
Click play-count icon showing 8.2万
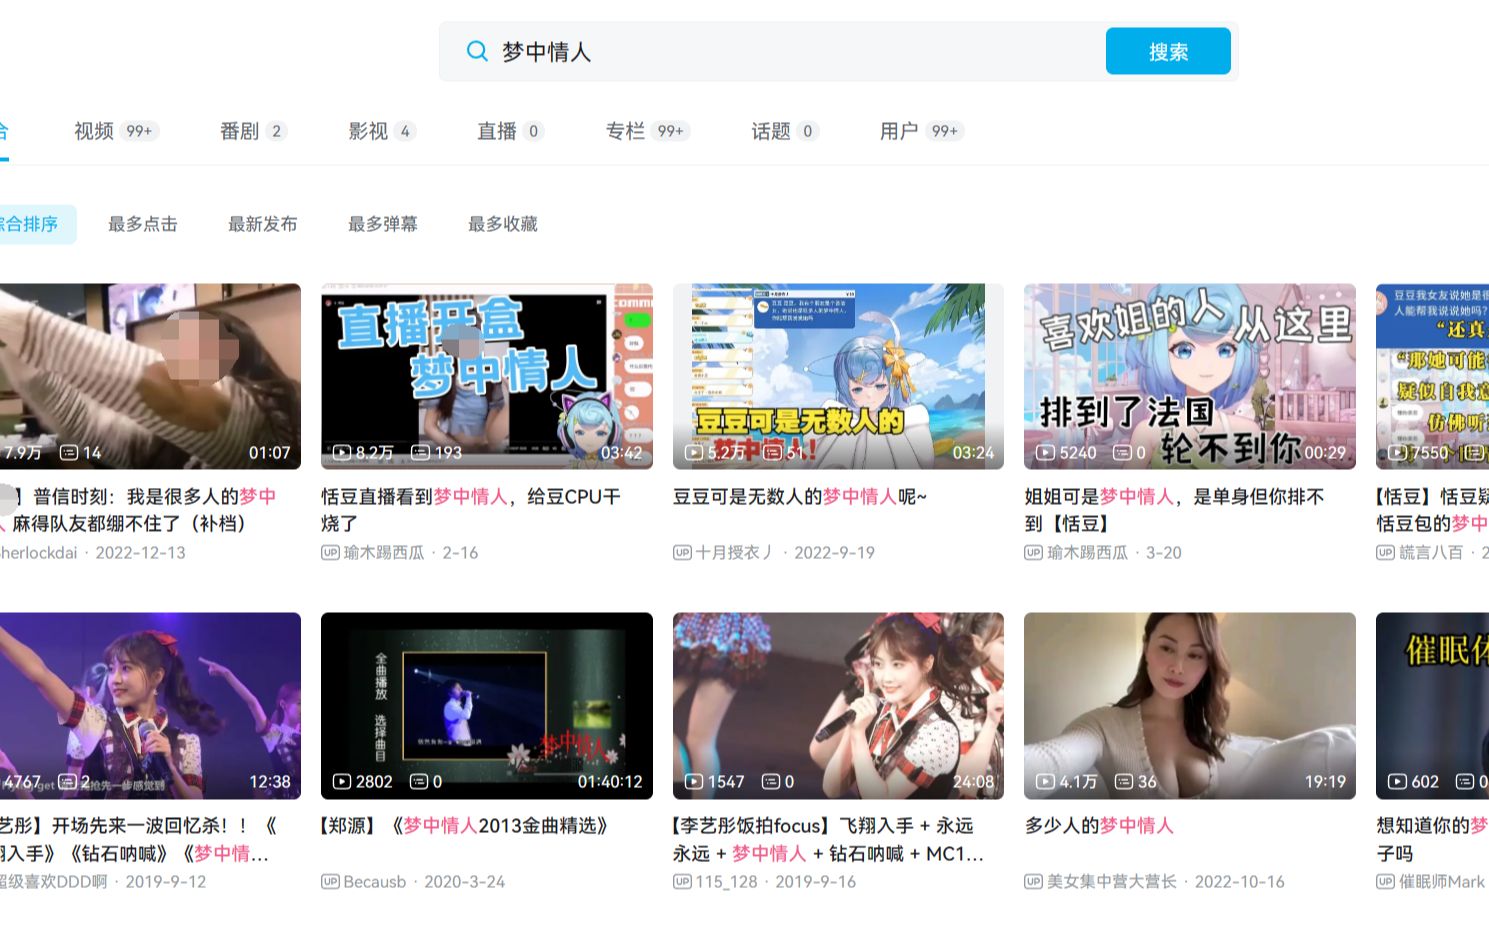(x=341, y=453)
